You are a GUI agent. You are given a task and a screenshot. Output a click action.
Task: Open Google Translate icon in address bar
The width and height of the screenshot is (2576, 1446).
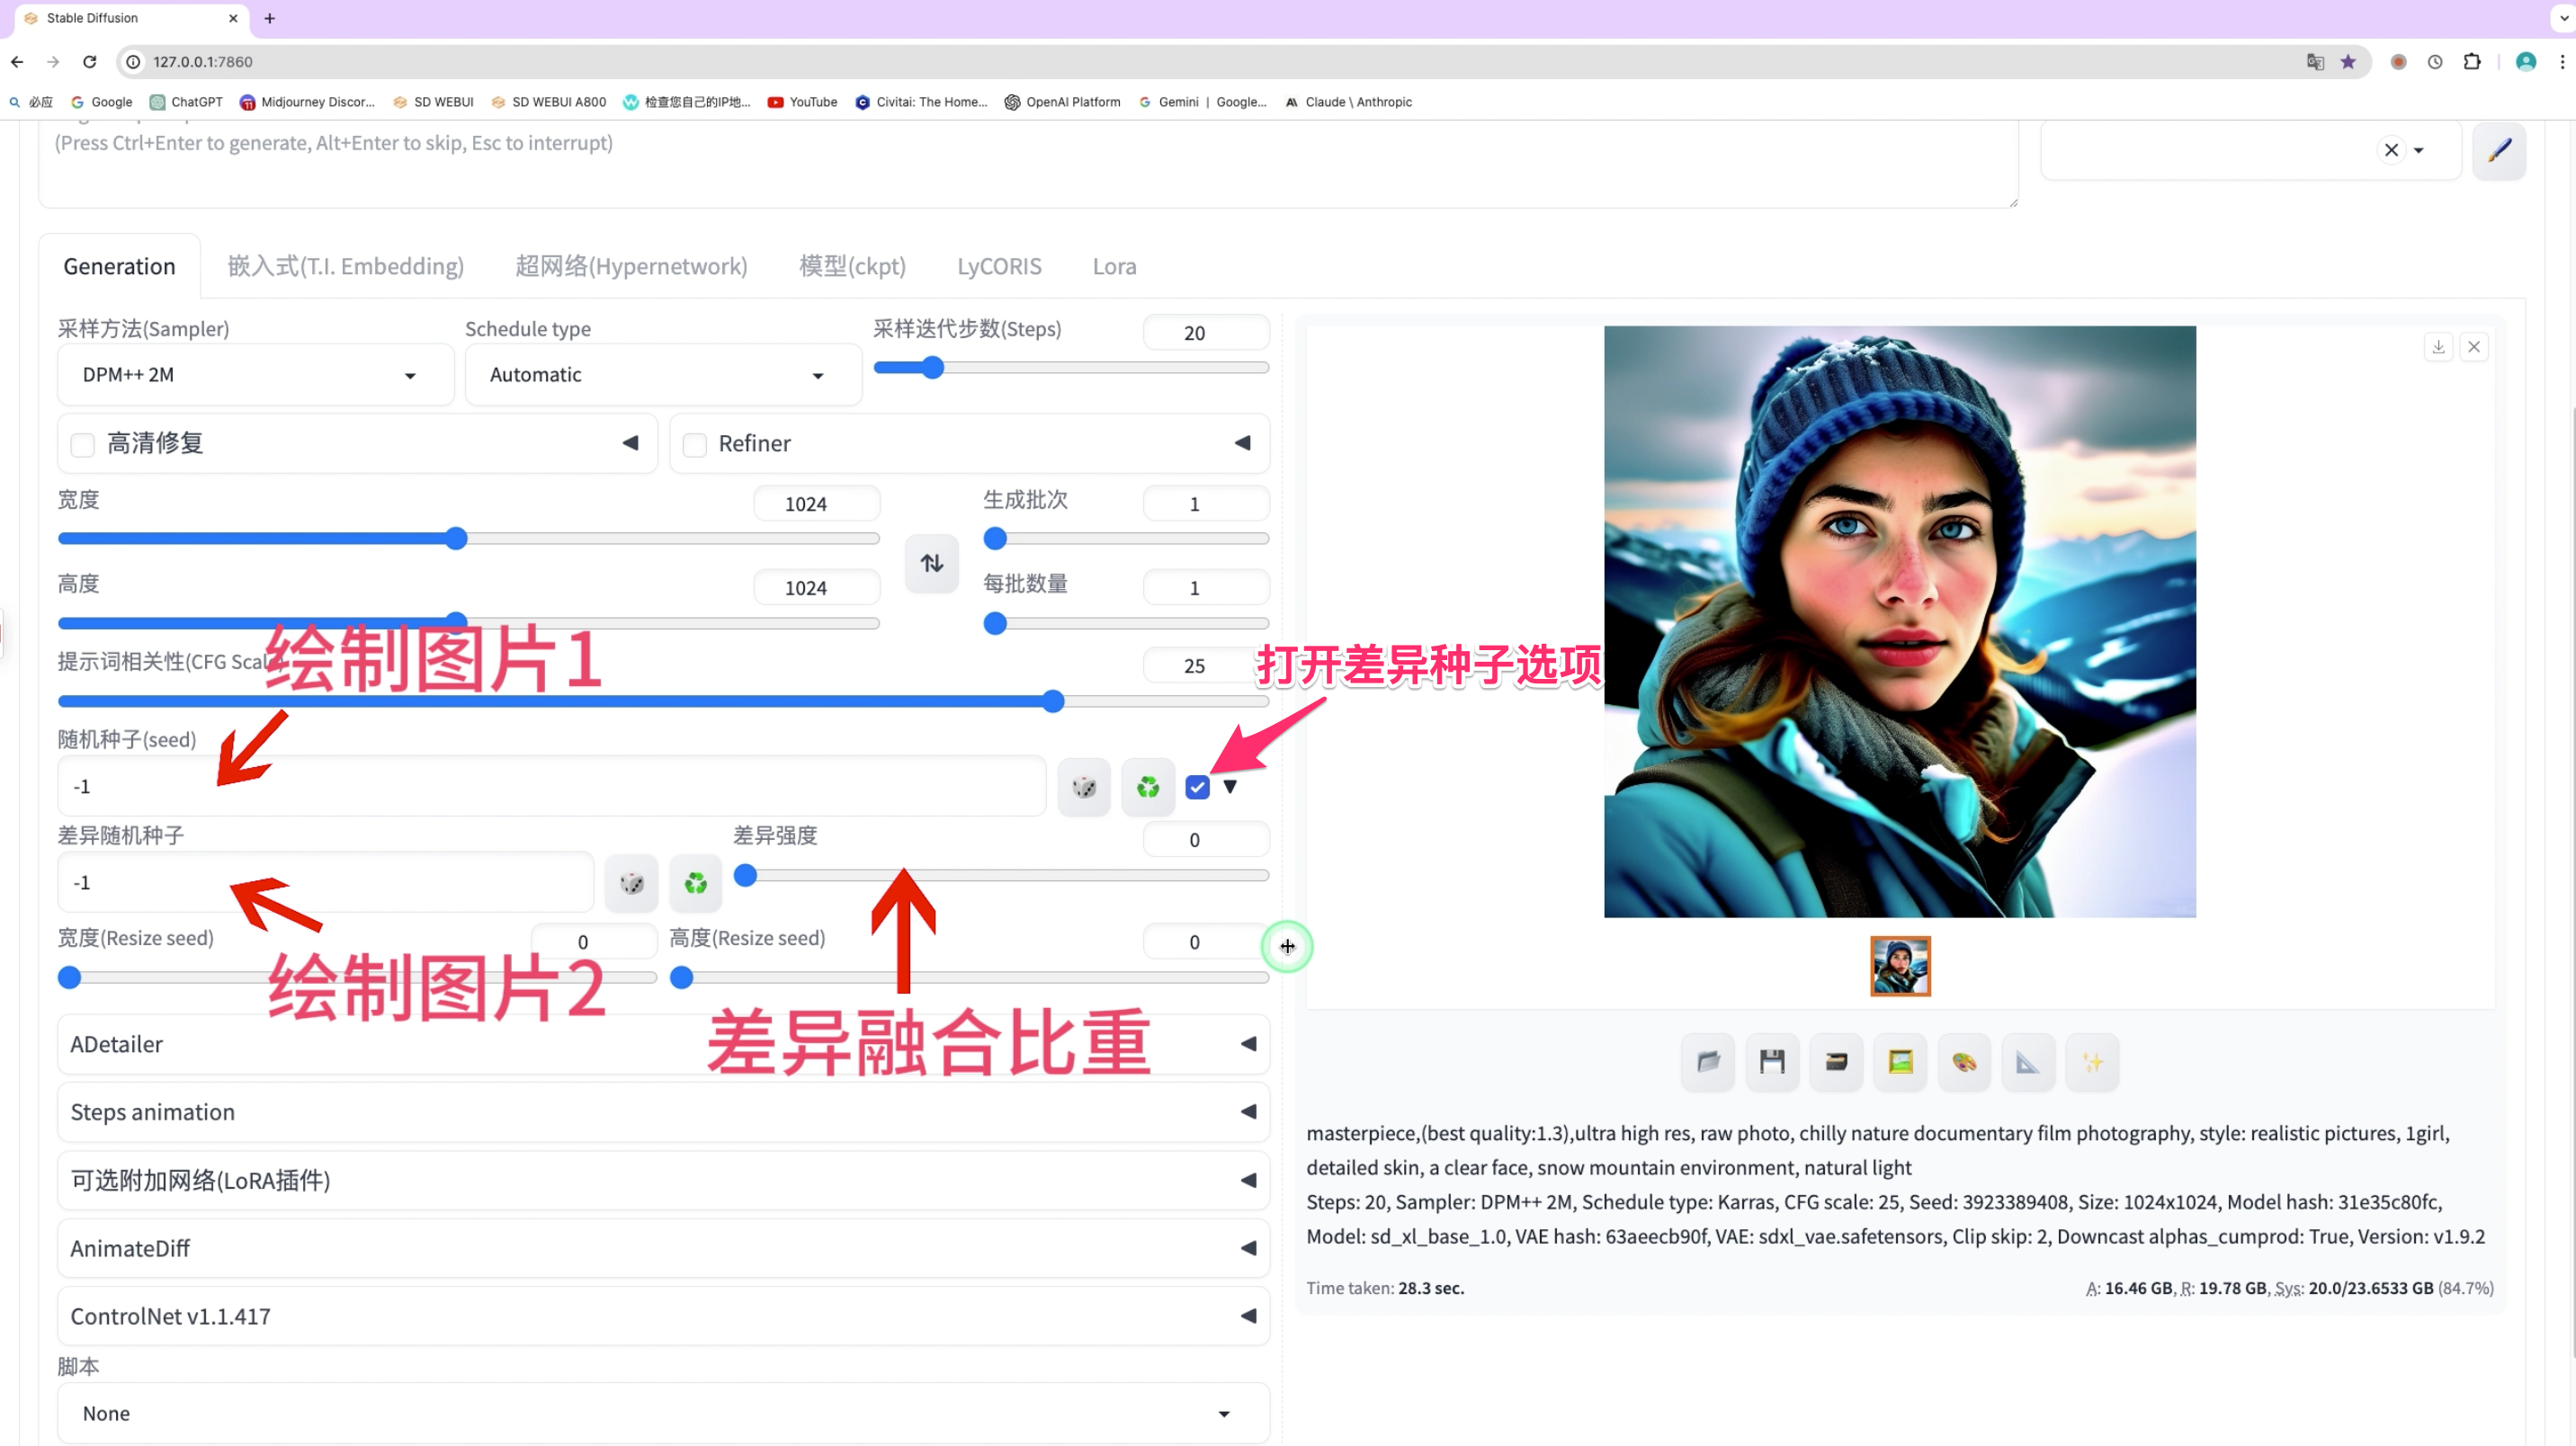(2315, 62)
